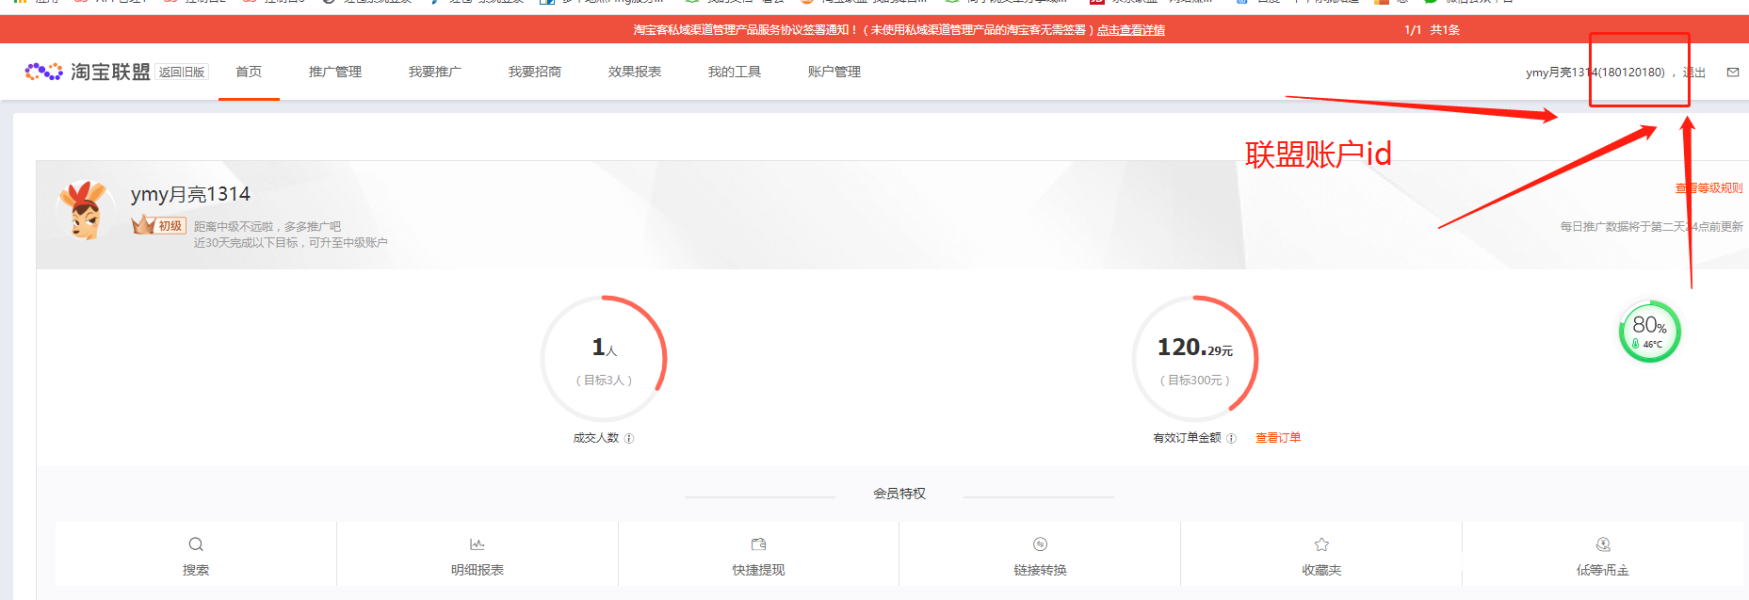
Task: Click the 查看订单 link
Action: (x=1278, y=438)
